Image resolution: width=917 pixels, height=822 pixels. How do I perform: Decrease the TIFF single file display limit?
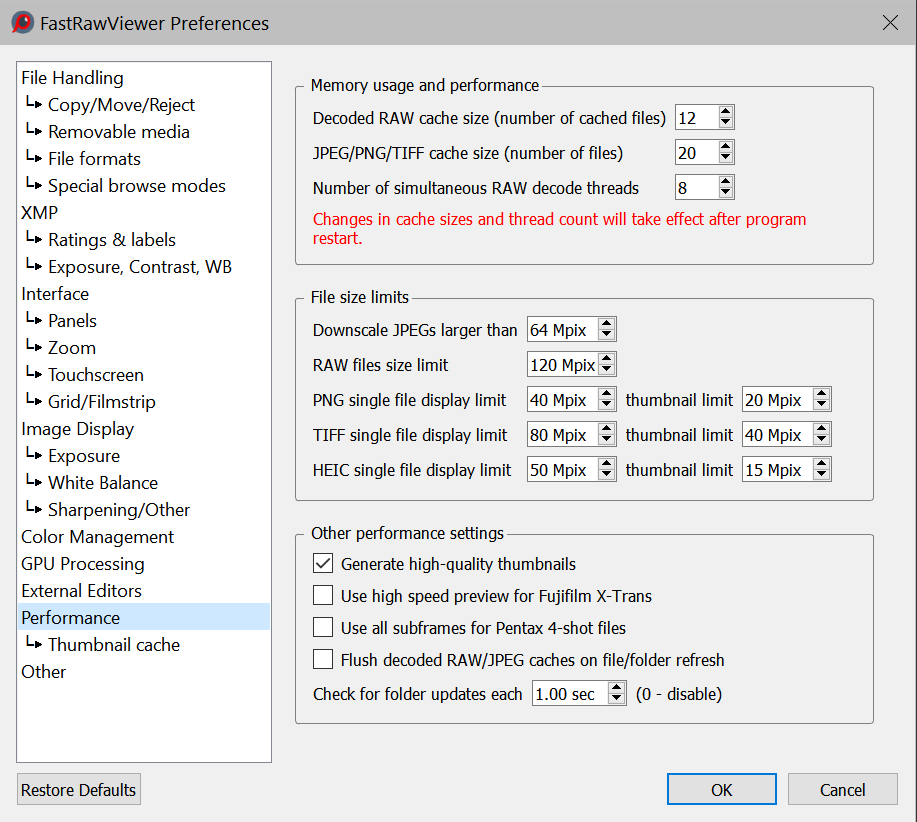pos(607,441)
